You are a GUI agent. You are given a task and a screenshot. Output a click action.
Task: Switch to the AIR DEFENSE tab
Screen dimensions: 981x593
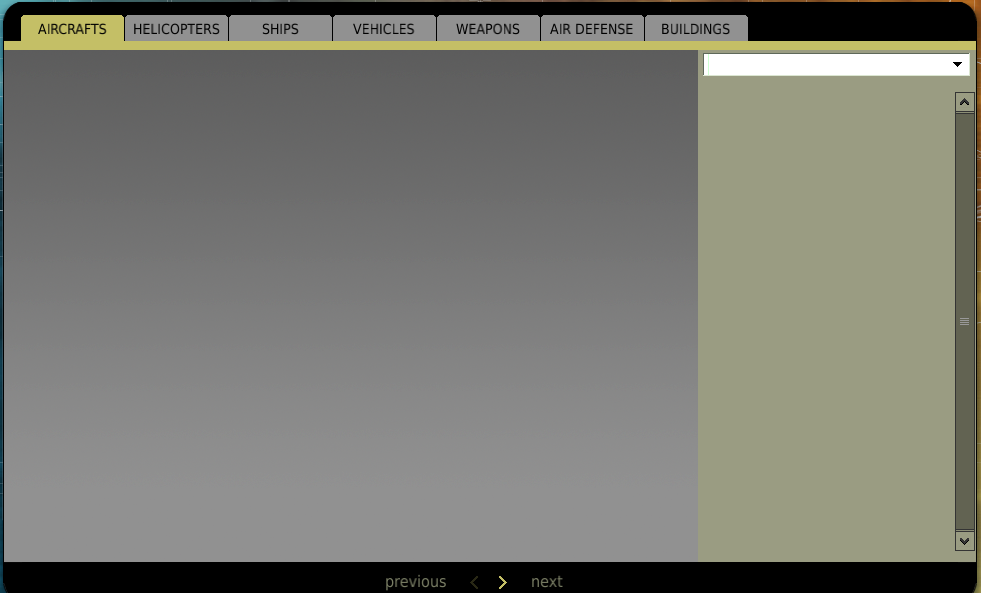pyautogui.click(x=592, y=29)
